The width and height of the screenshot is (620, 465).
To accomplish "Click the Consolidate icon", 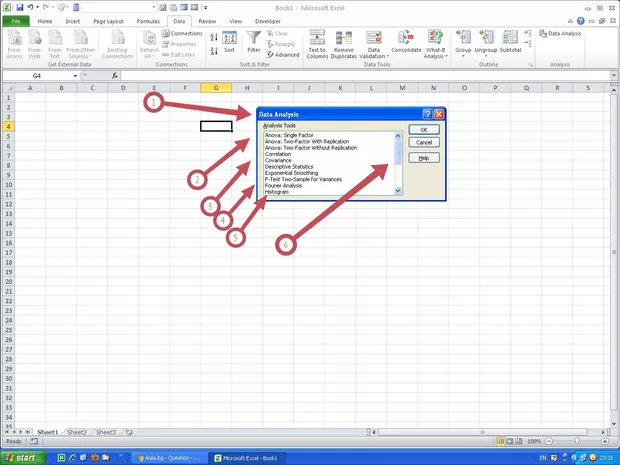I will coord(406,42).
